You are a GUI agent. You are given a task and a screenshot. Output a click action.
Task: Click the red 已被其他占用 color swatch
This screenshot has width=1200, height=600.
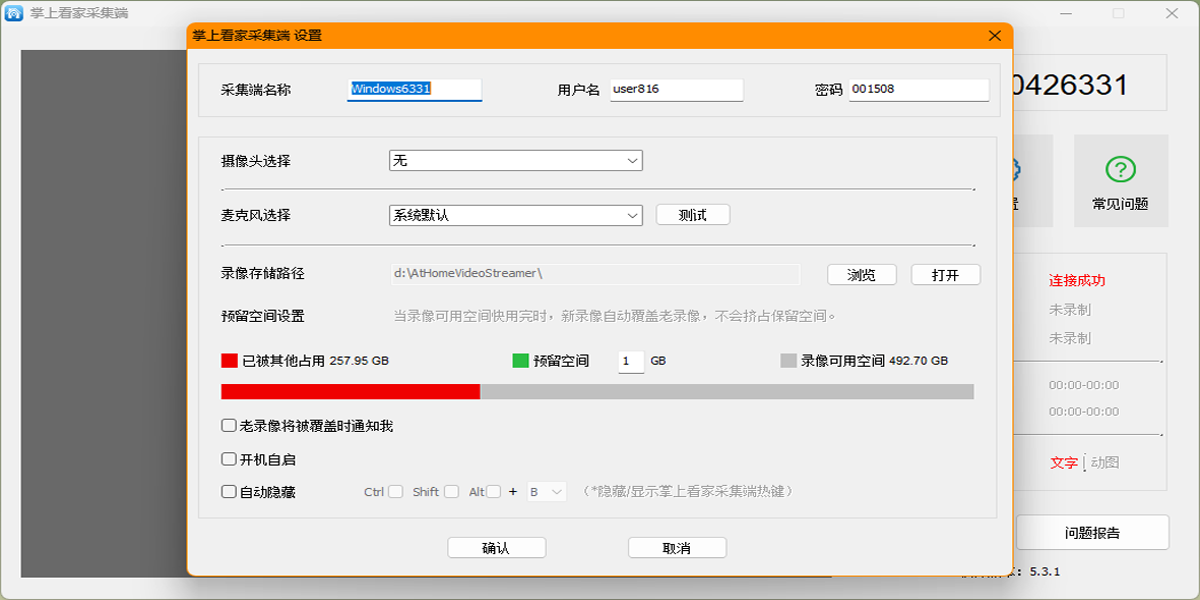(x=229, y=361)
